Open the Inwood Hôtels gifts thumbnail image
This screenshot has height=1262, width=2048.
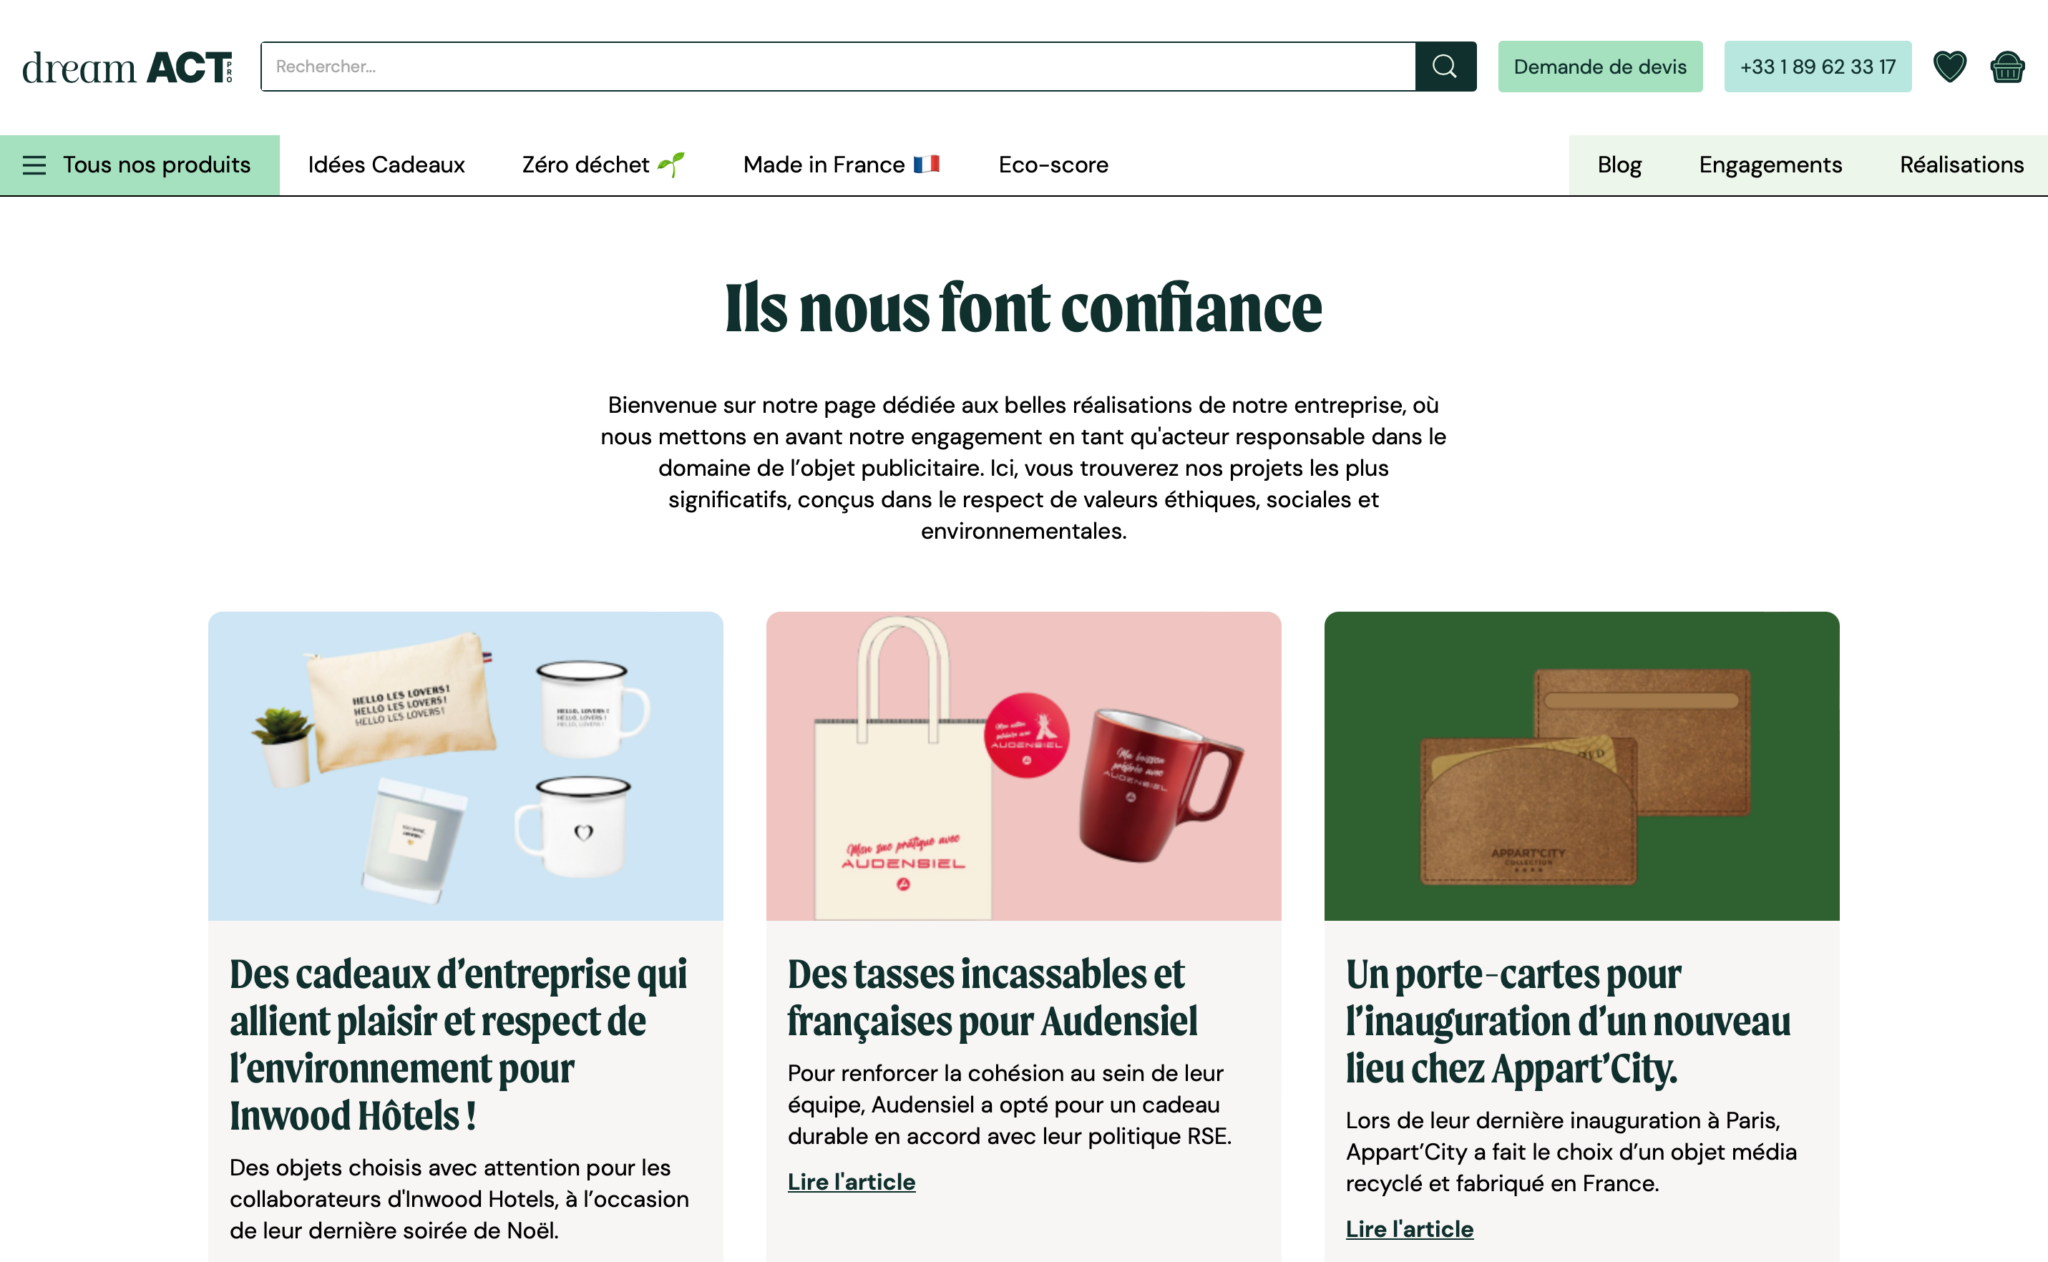[x=465, y=766]
